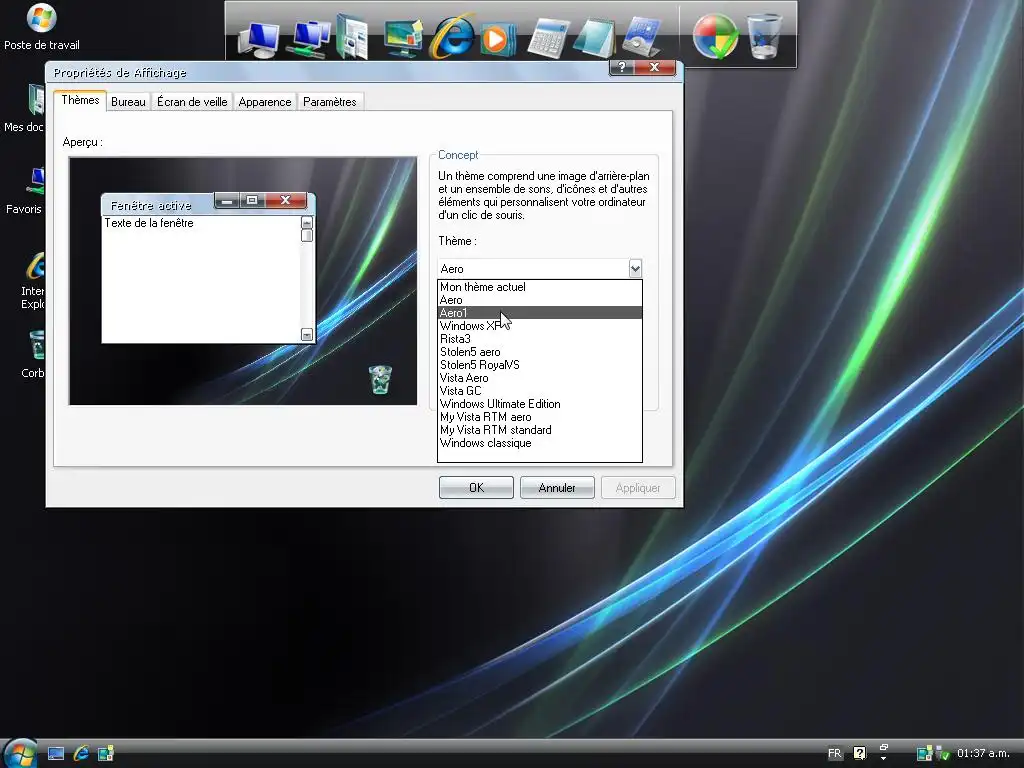Select the Aero theme in list

[x=539, y=300]
